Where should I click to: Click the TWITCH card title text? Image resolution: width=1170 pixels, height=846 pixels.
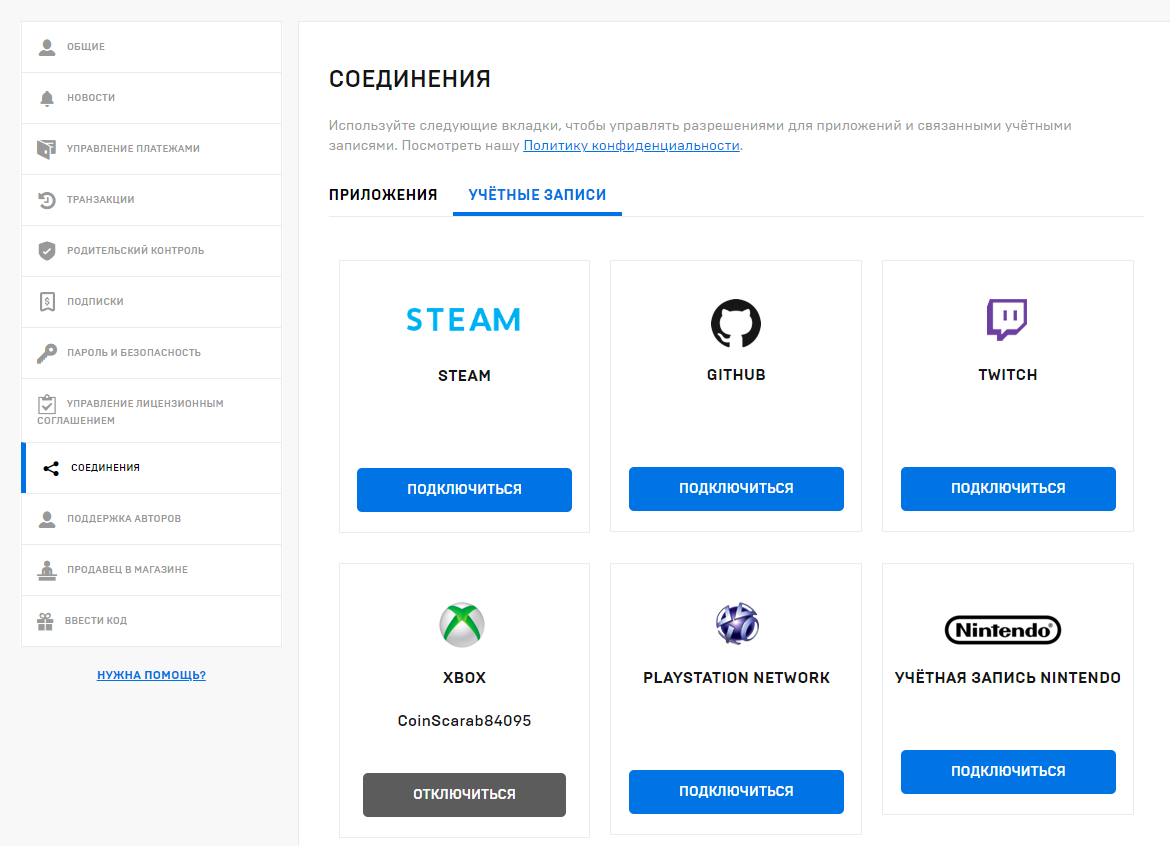(x=1008, y=375)
